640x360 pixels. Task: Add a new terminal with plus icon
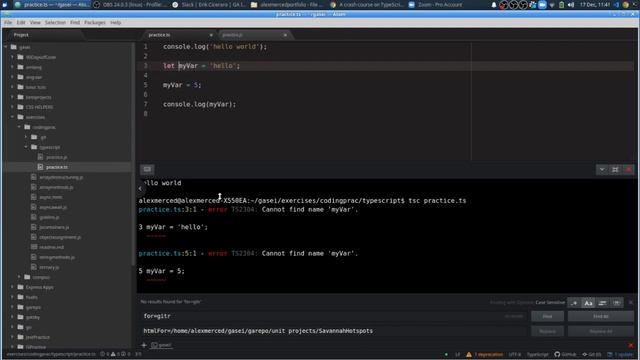144,345
